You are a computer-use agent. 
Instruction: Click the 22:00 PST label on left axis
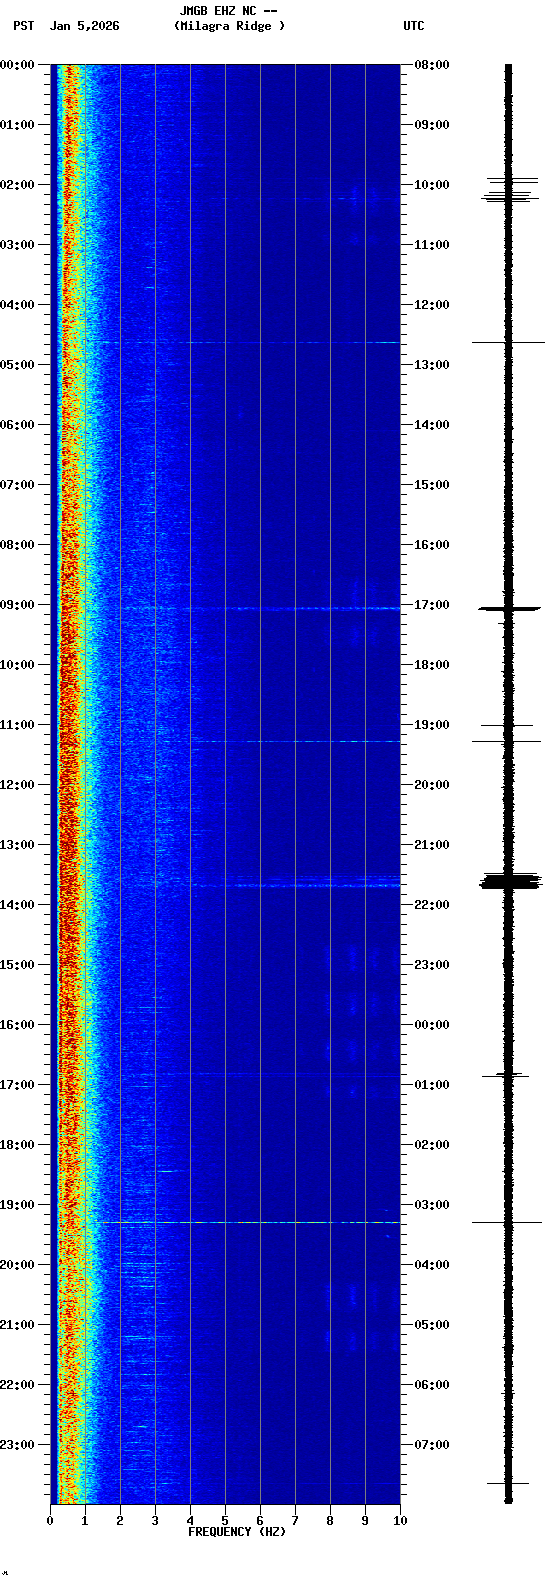(18, 1385)
